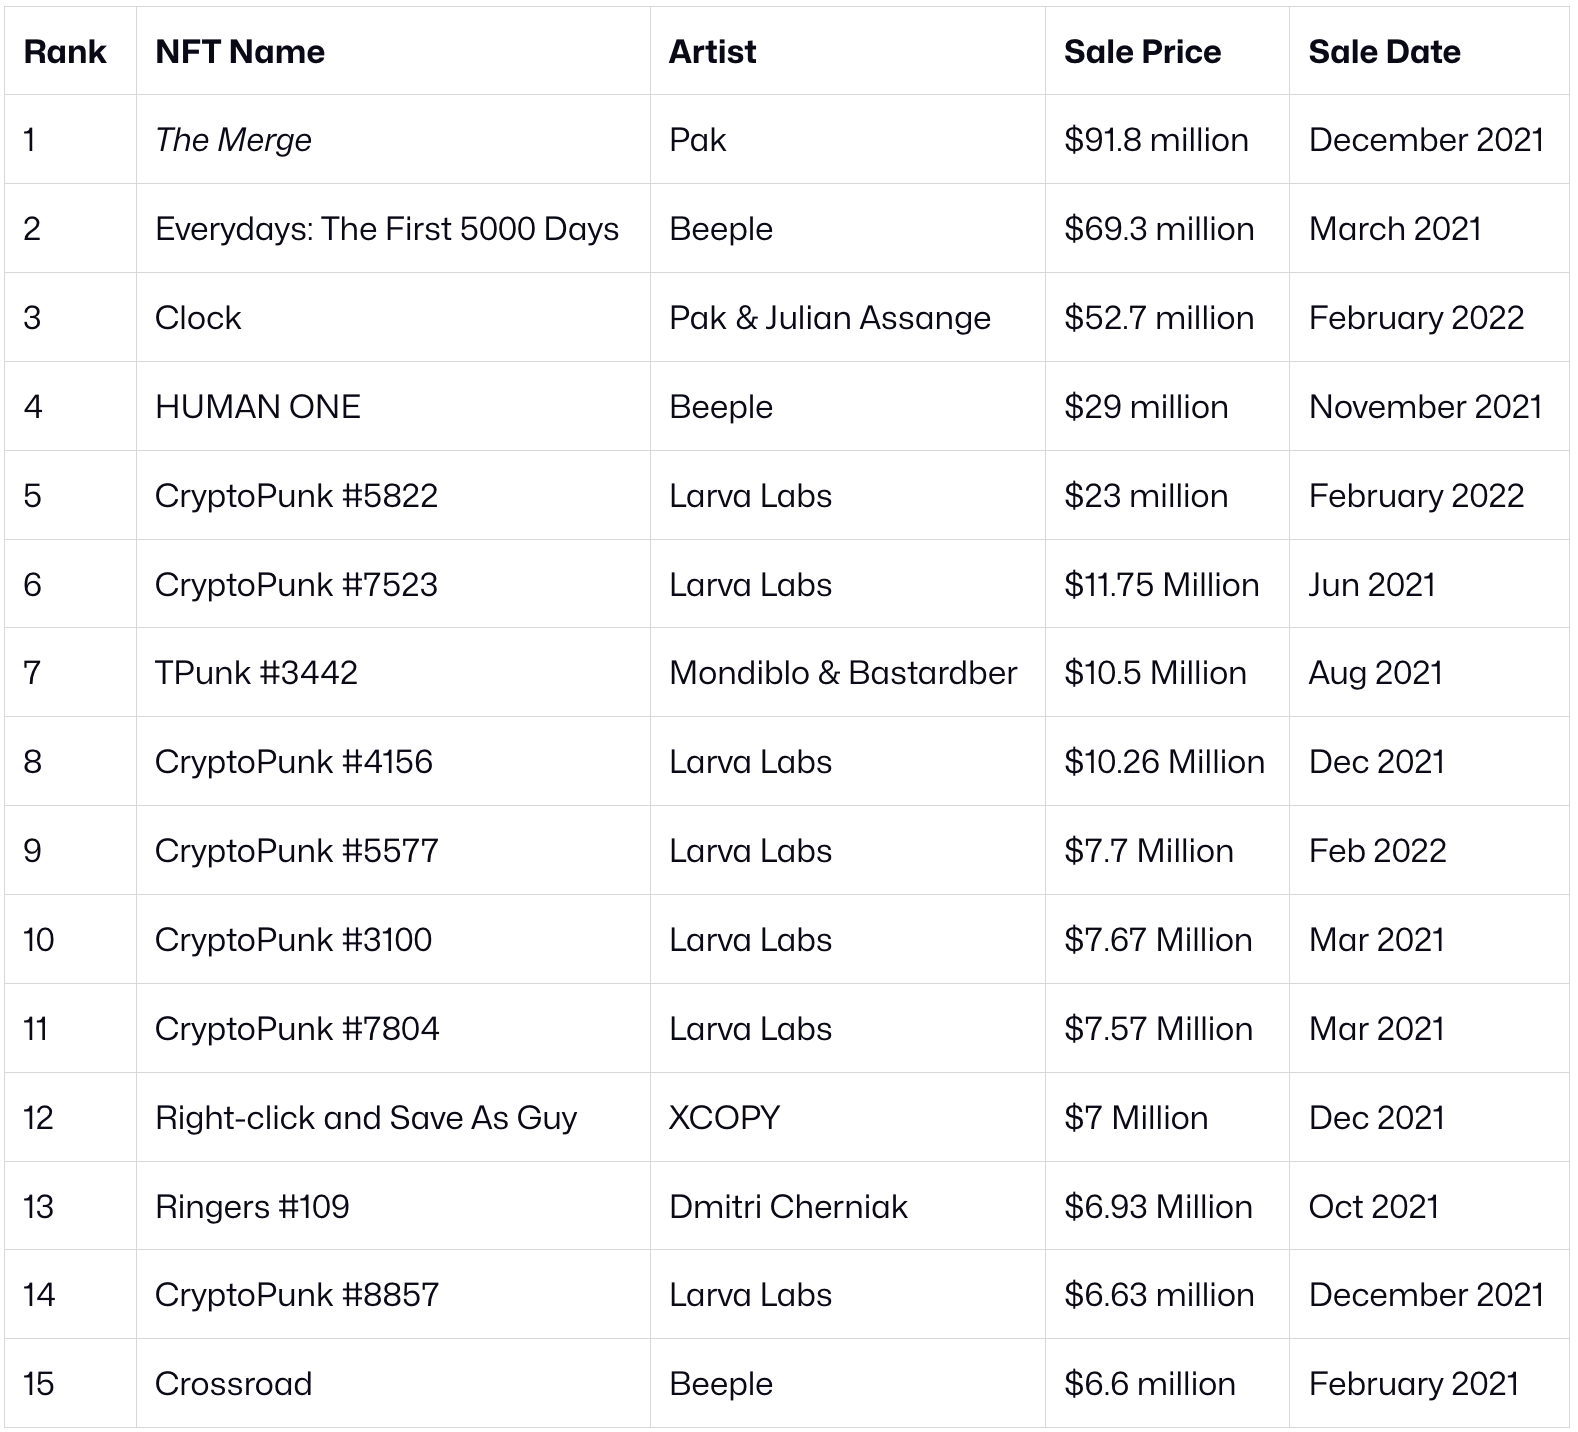This screenshot has height=1432, width=1578.
Task: Select Right-click and Save As Guy
Action: click(366, 1118)
